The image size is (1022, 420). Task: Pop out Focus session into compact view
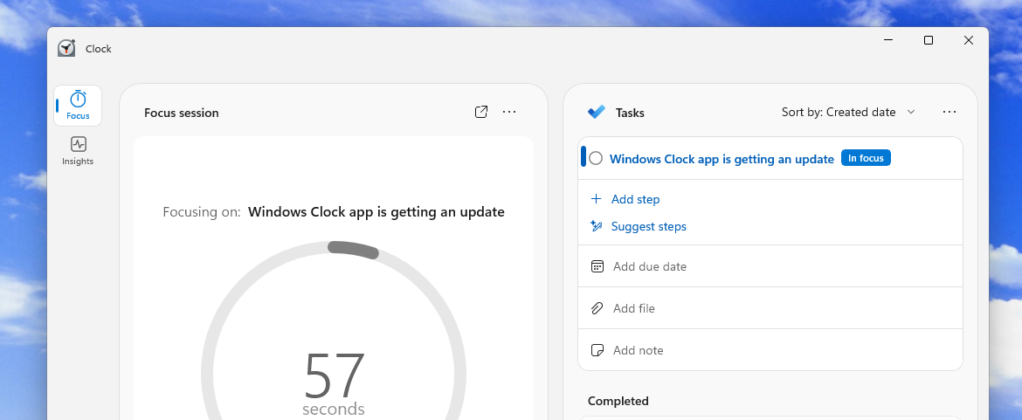(481, 112)
